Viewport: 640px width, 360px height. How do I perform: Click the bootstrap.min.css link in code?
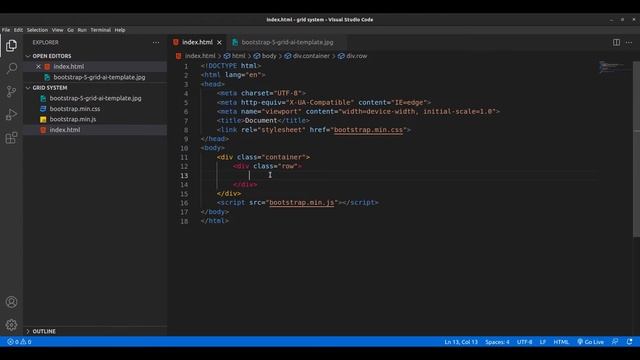[x=368, y=130]
